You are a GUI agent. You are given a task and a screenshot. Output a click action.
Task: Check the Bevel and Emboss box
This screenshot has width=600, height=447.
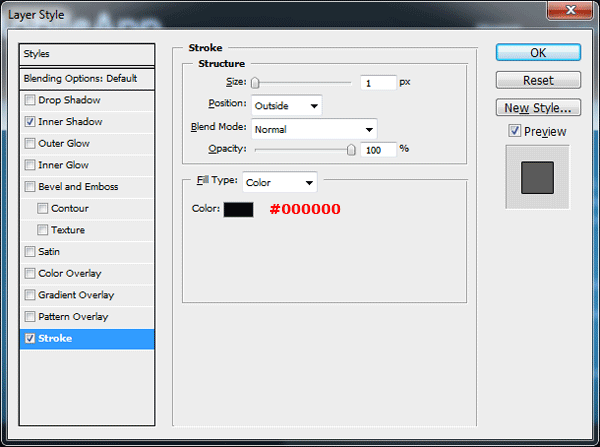coord(30,187)
